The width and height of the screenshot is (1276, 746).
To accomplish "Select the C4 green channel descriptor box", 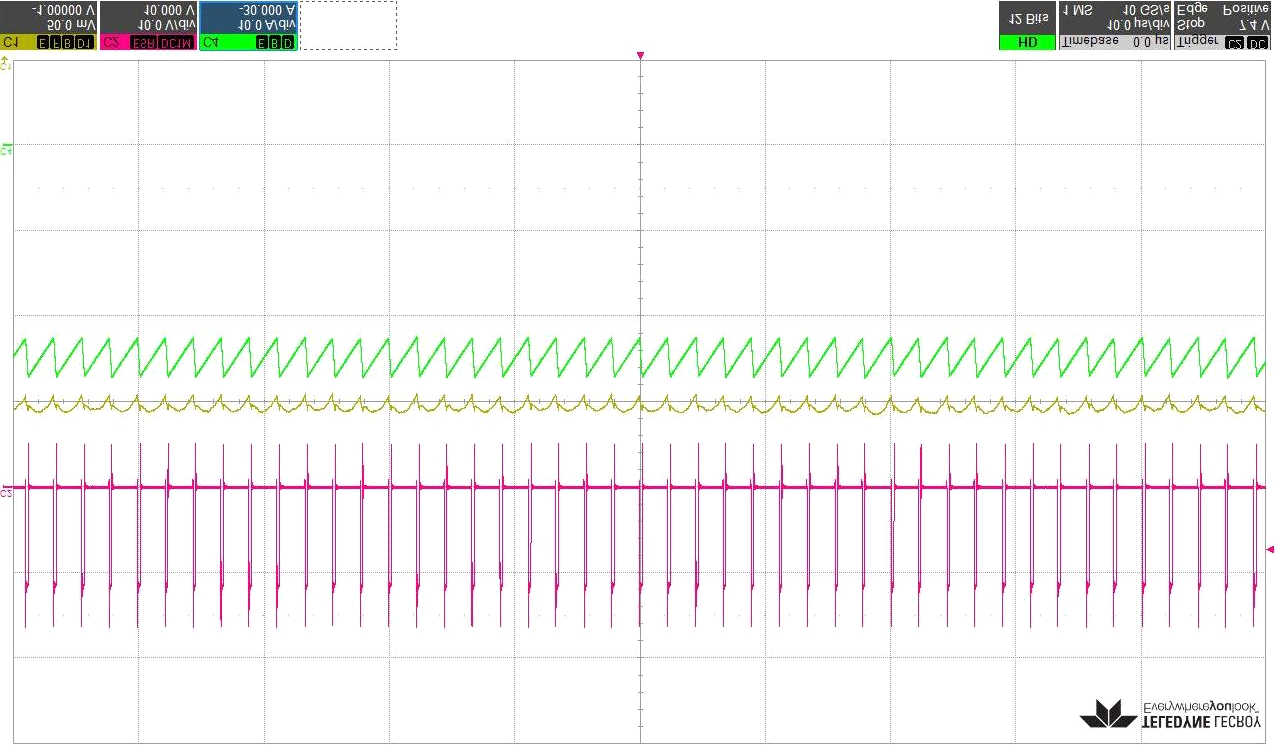I will point(247,25).
